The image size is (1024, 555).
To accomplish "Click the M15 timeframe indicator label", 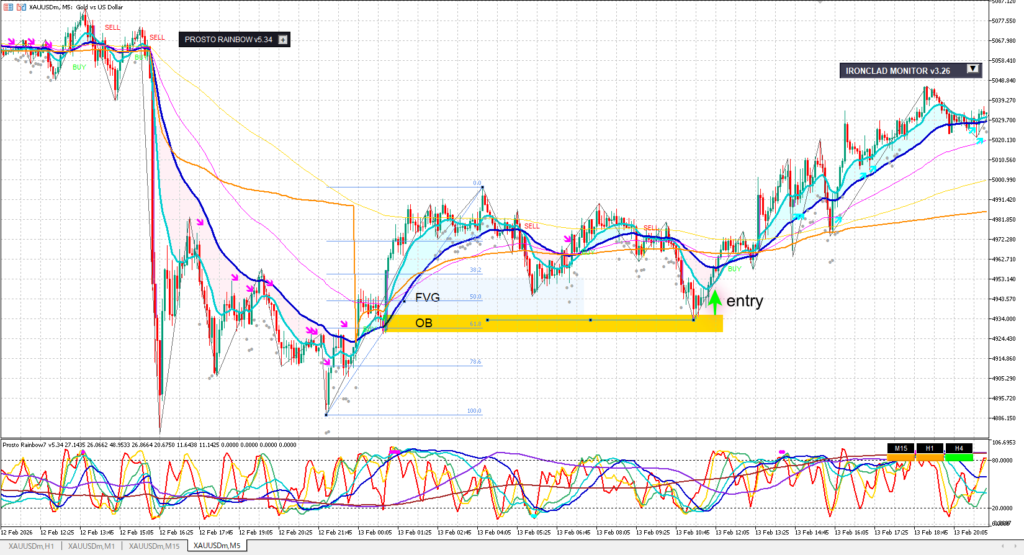I will click(900, 448).
